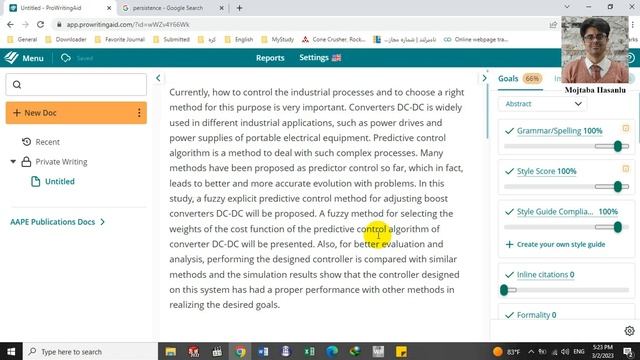640x360 pixels.
Task: Click the magnifier icon in search box
Action: pyautogui.click(x=17, y=84)
